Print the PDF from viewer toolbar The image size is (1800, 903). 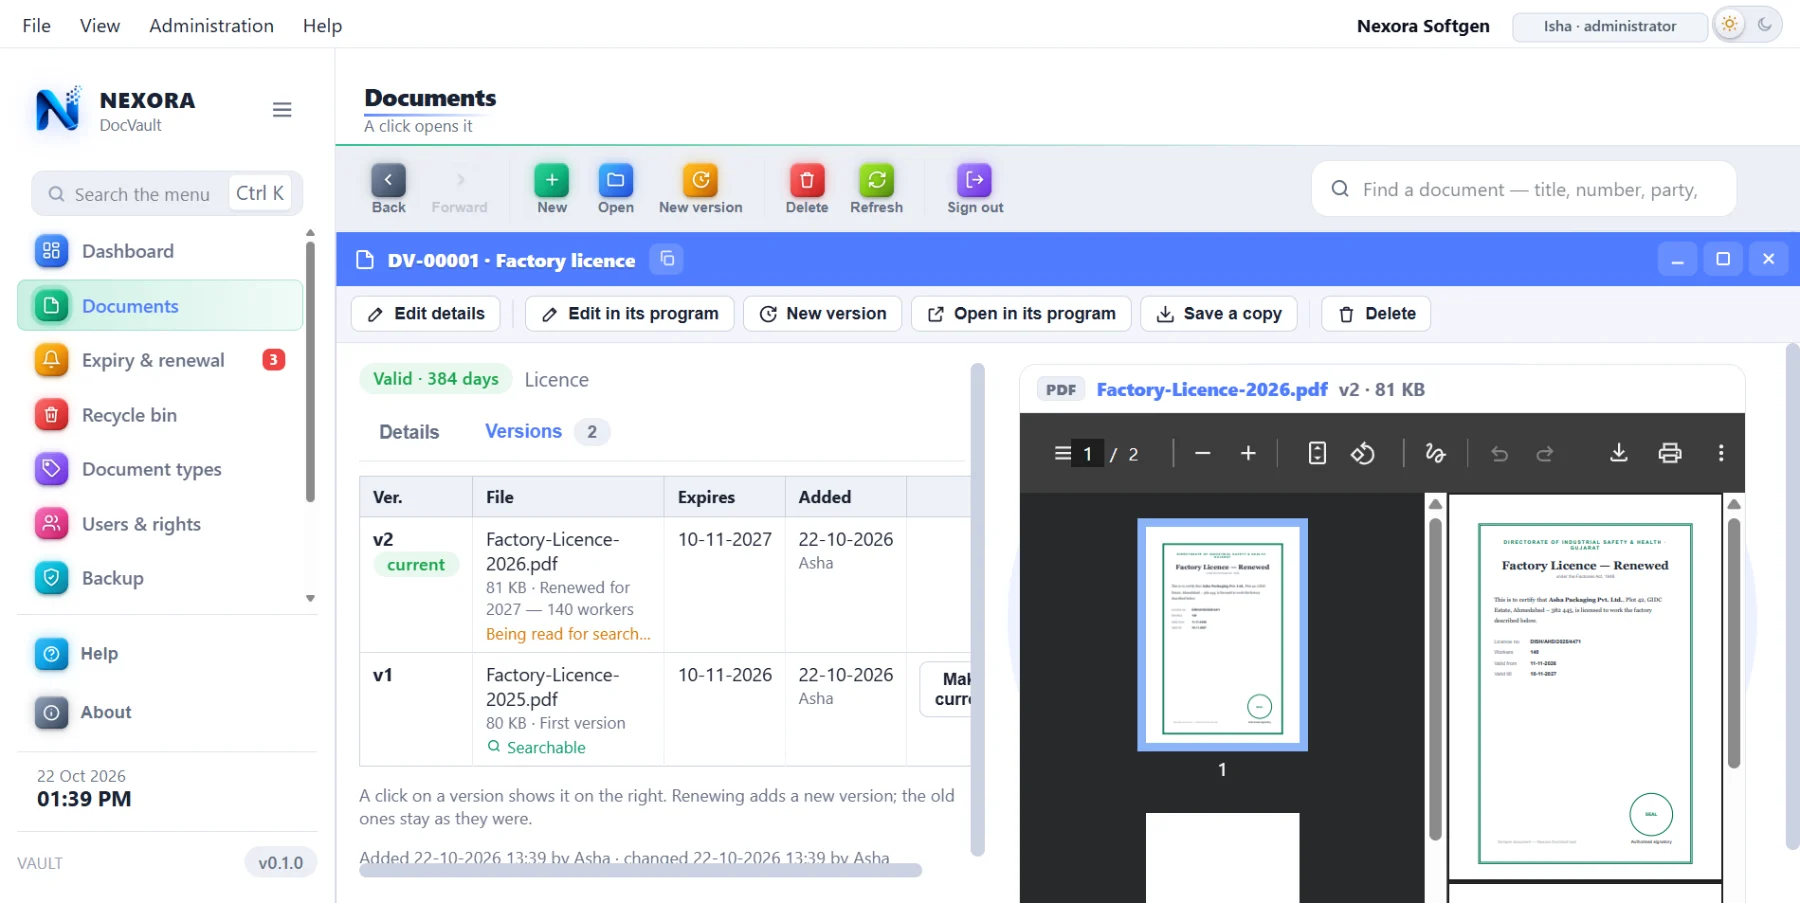tap(1670, 453)
